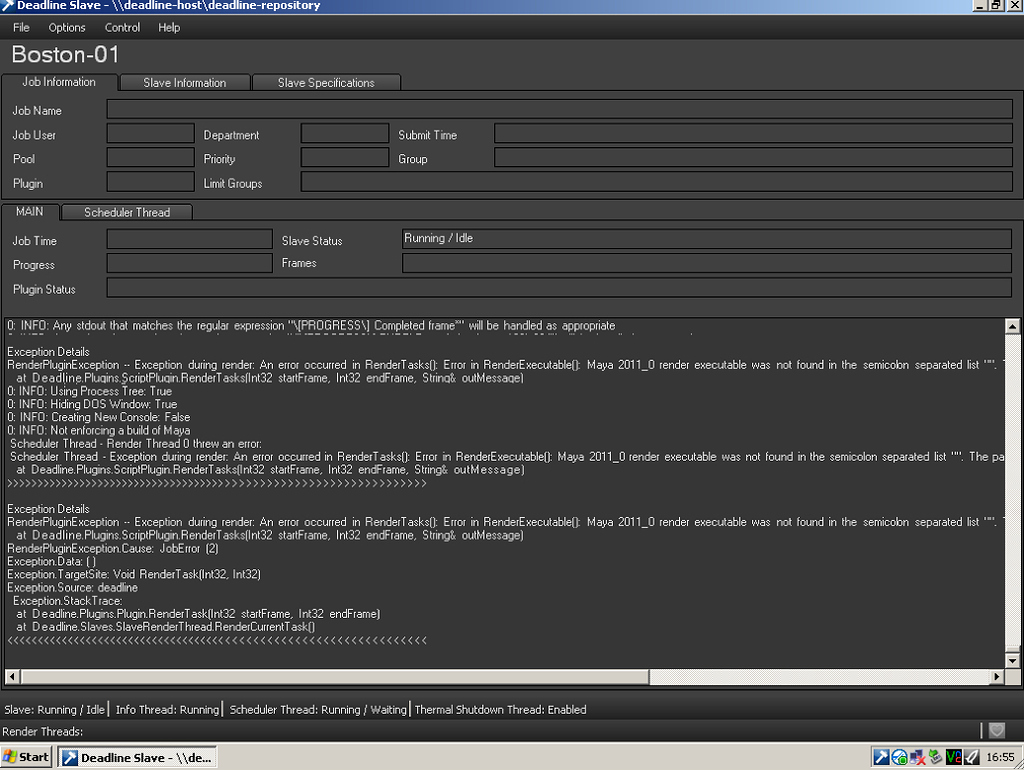Click the hammer icon in the system tray
Image resolution: width=1024 pixels, height=770 pixels.
881,757
